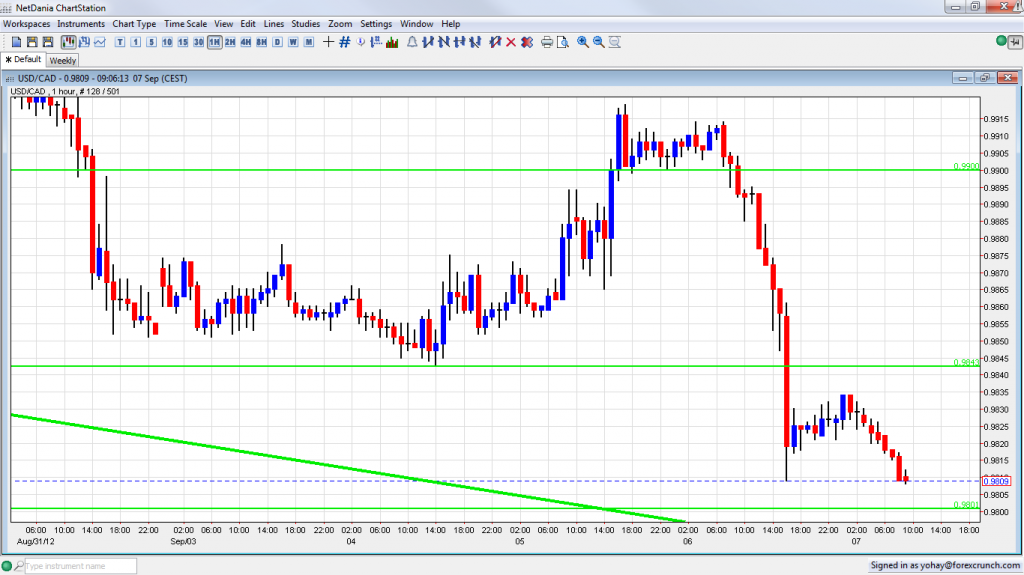Click the Signed in as yohay@forexcrunch.com text
Viewport: 1024px width, 575px height.
click(945, 565)
